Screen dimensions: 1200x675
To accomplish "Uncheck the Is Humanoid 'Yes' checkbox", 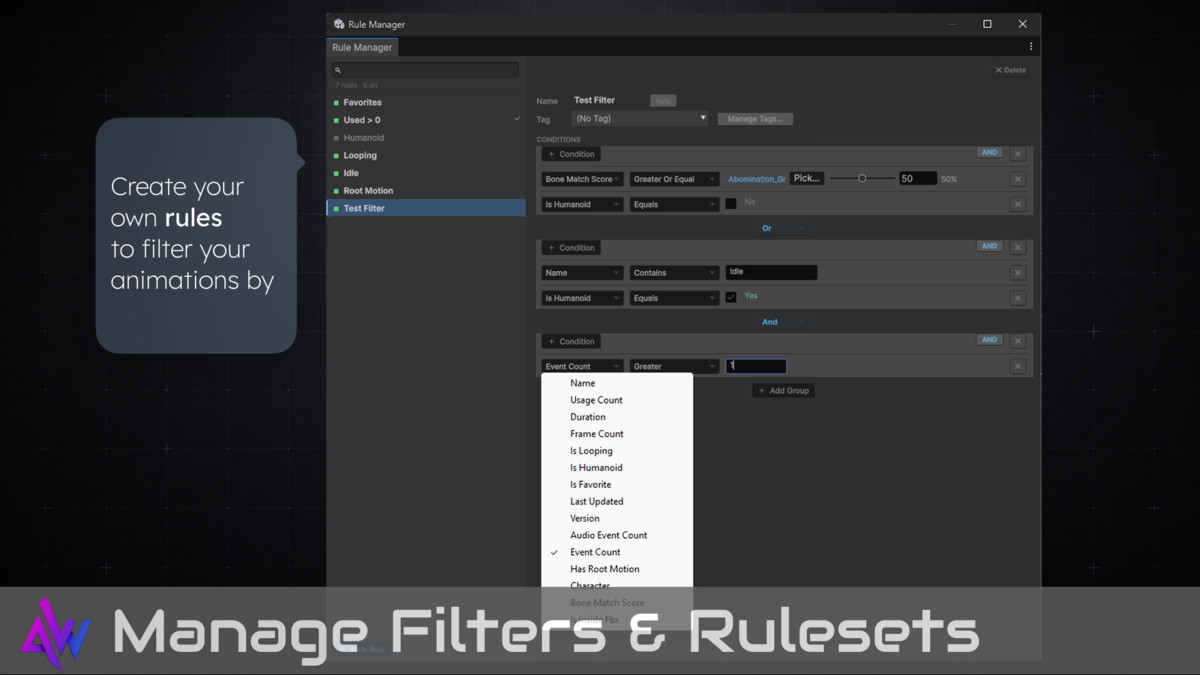I will point(730,297).
